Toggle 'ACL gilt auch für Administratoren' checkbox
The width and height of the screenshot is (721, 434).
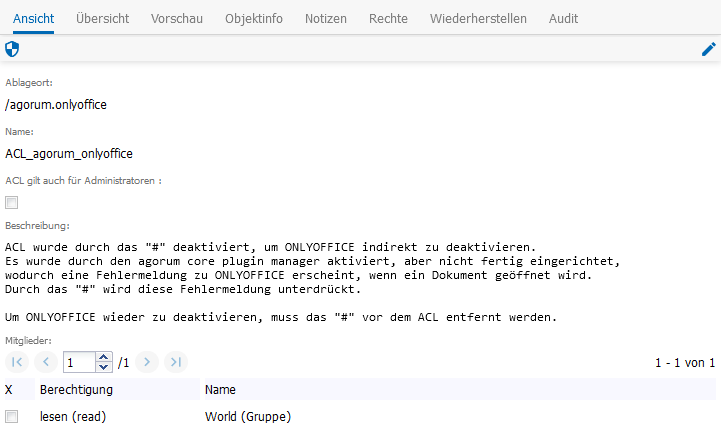(x=11, y=202)
